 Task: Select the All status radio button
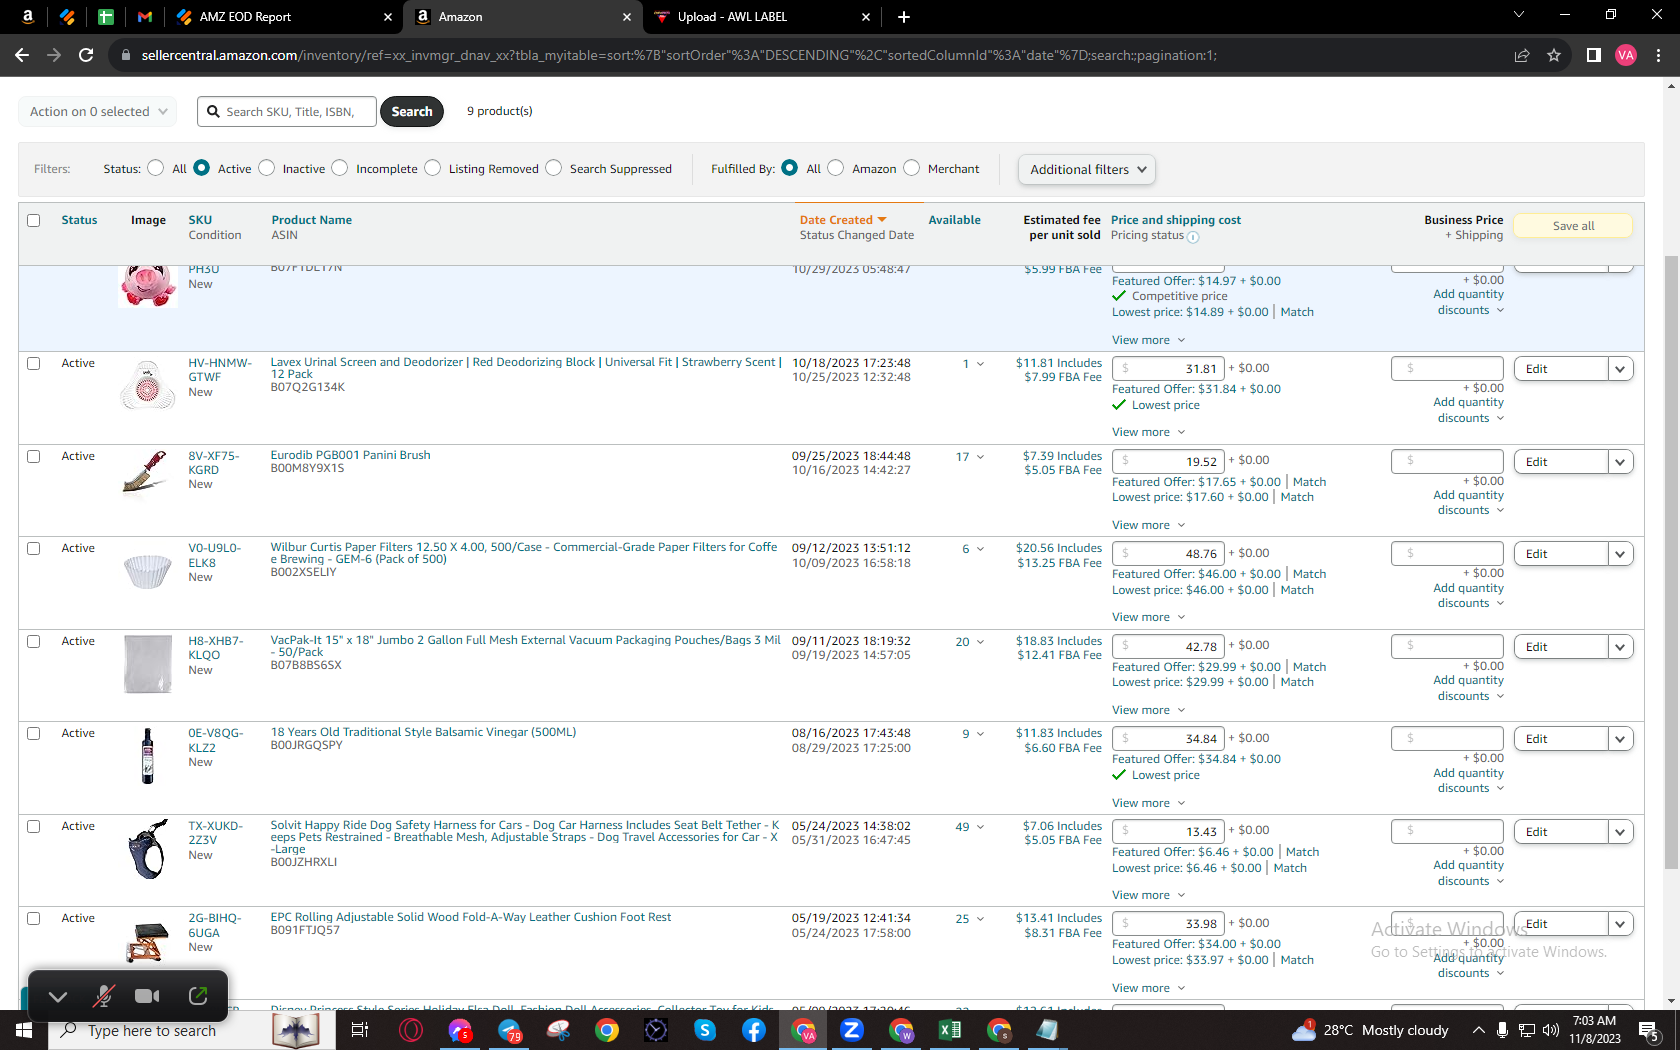(155, 168)
